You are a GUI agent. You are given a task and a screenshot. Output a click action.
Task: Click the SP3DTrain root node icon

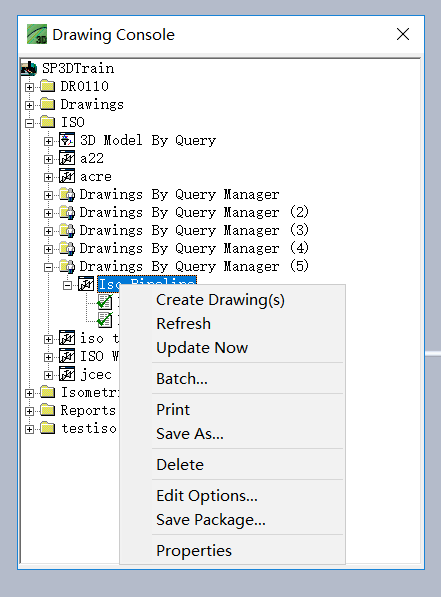(29, 69)
